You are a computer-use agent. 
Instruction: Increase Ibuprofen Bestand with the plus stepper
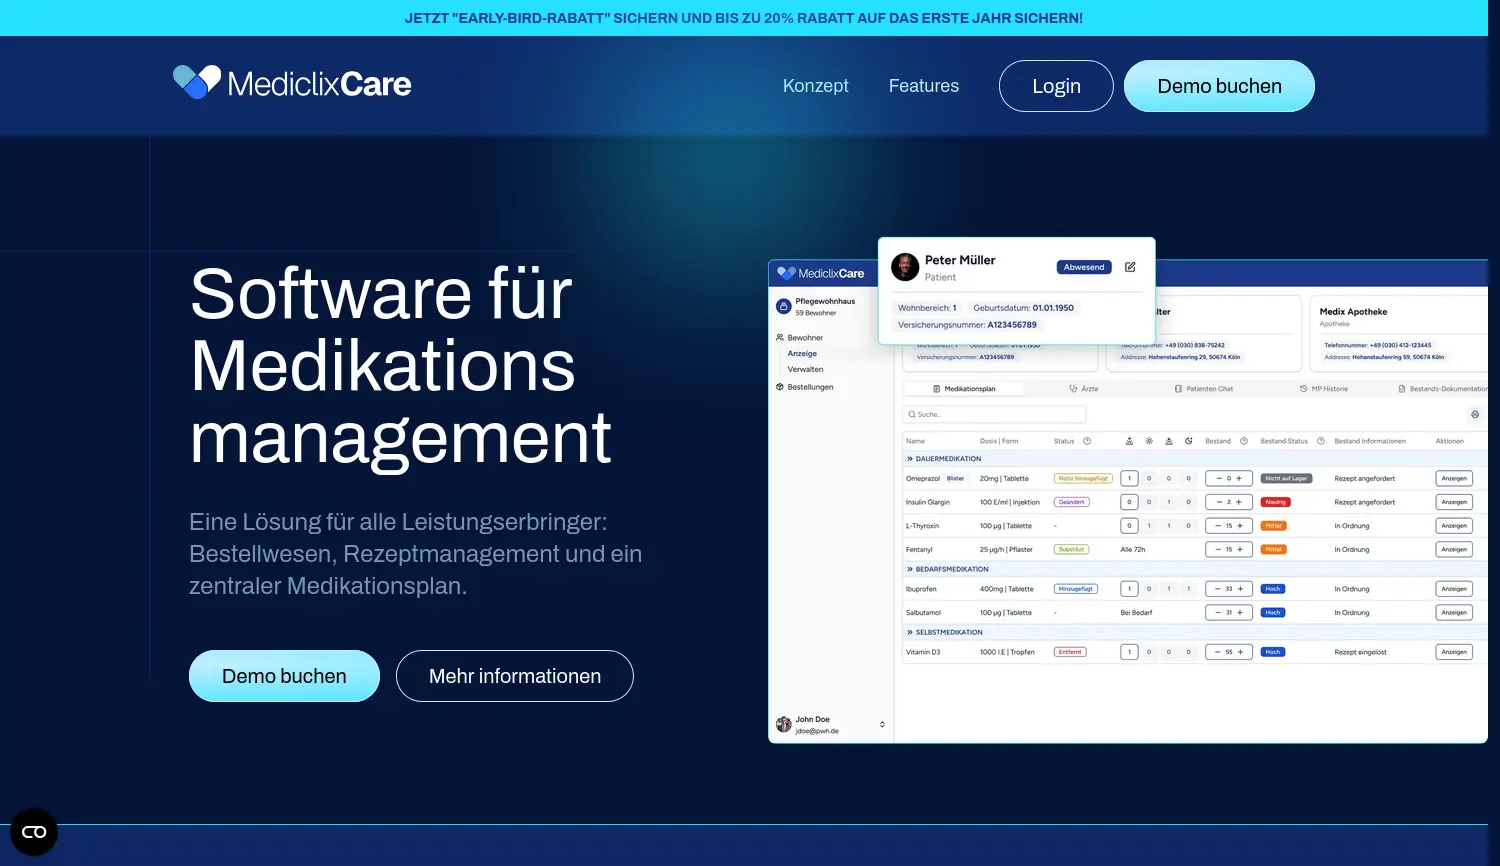click(1241, 588)
